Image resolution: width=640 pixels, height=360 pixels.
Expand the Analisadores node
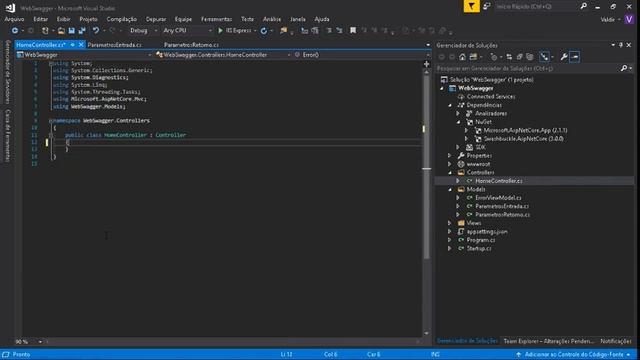pyautogui.click(x=458, y=113)
